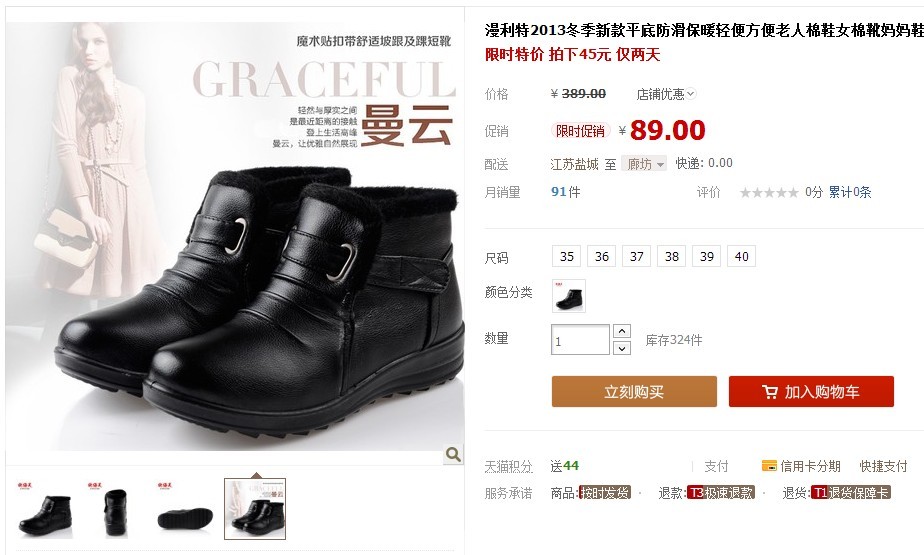Increase quantity with the up arrow
This screenshot has height=555, width=924.
(622, 331)
